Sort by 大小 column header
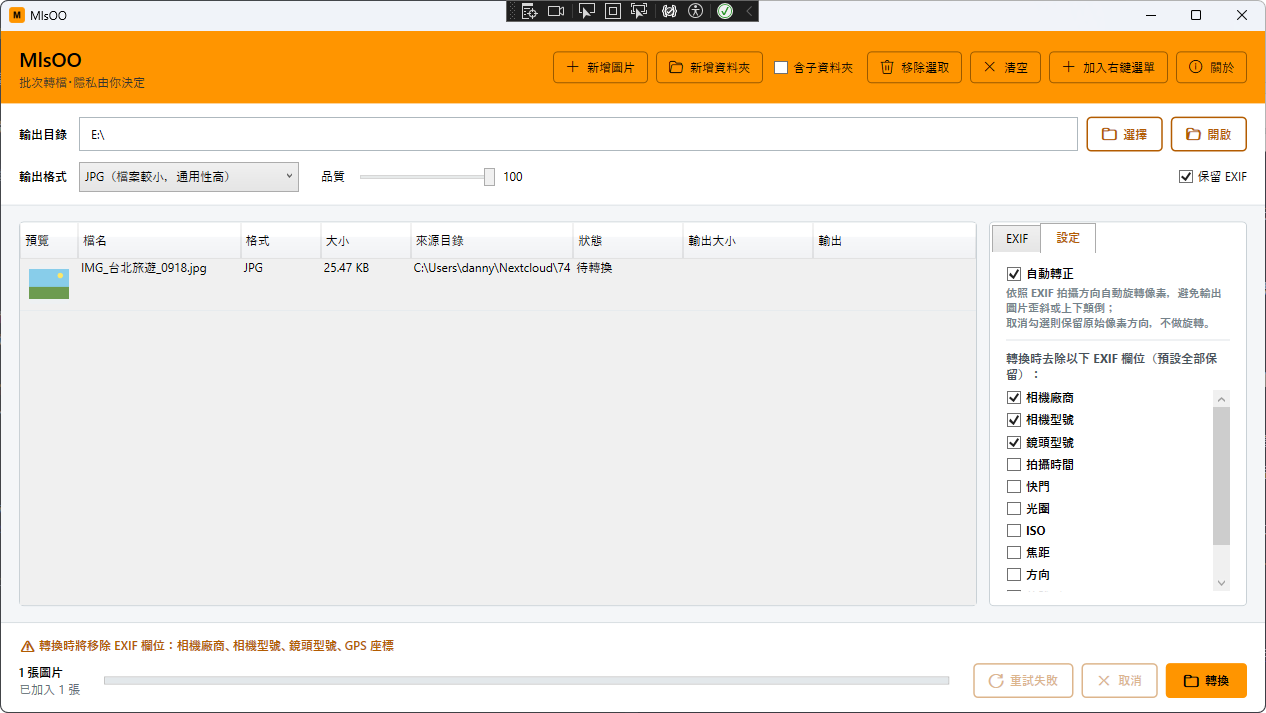1266x713 pixels. [x=366, y=241]
